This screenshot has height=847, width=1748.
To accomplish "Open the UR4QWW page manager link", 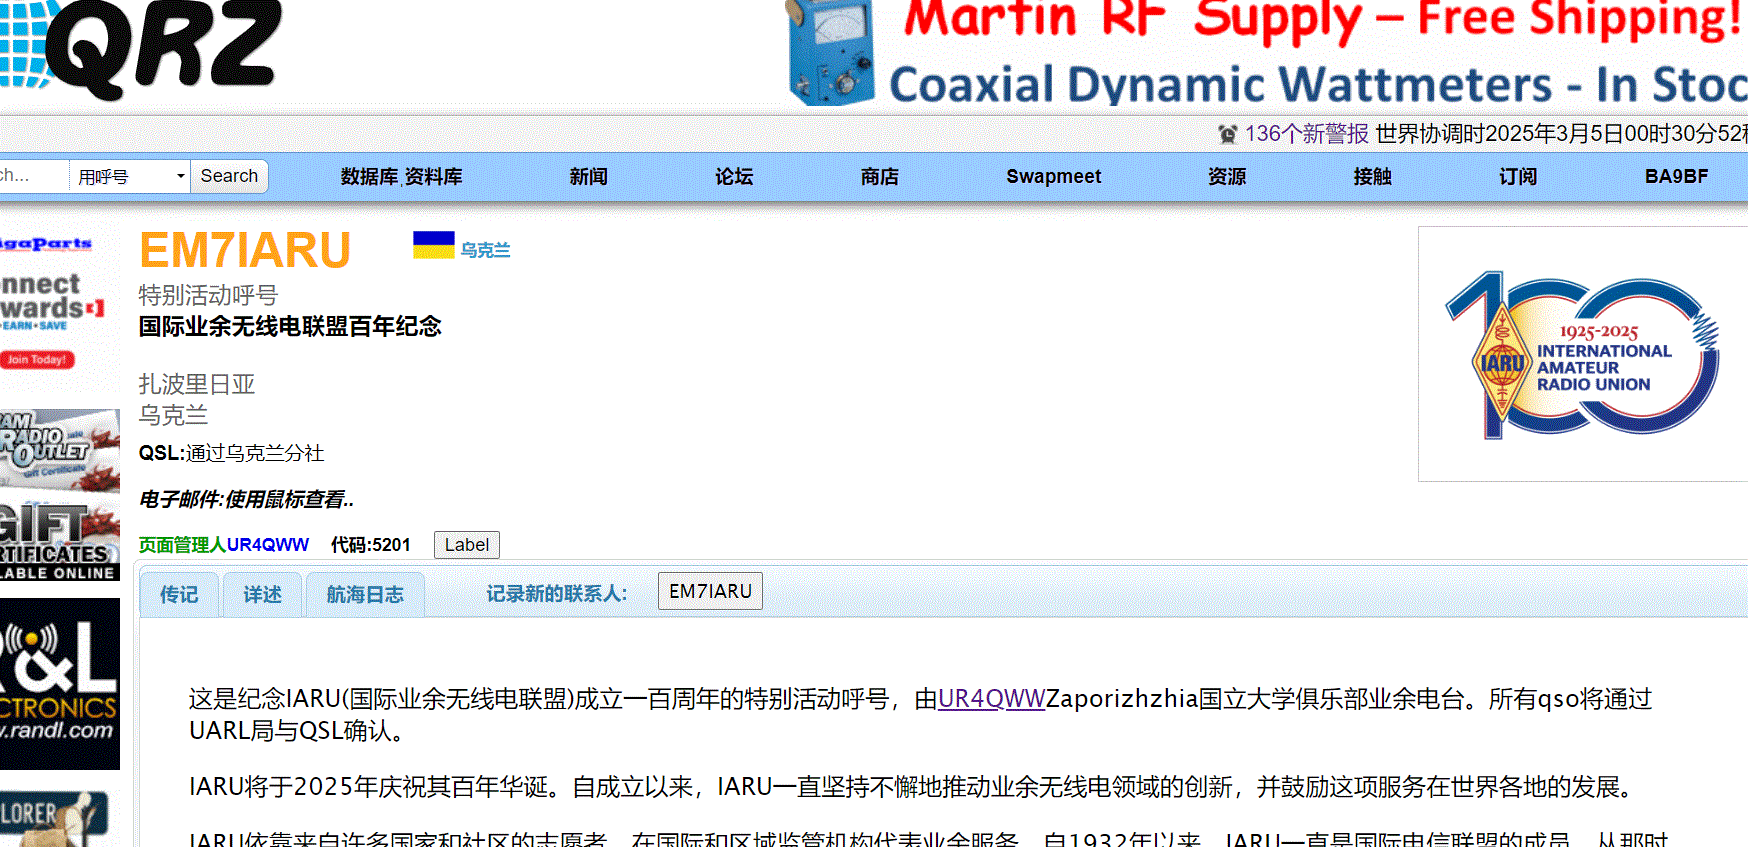I will pos(268,545).
